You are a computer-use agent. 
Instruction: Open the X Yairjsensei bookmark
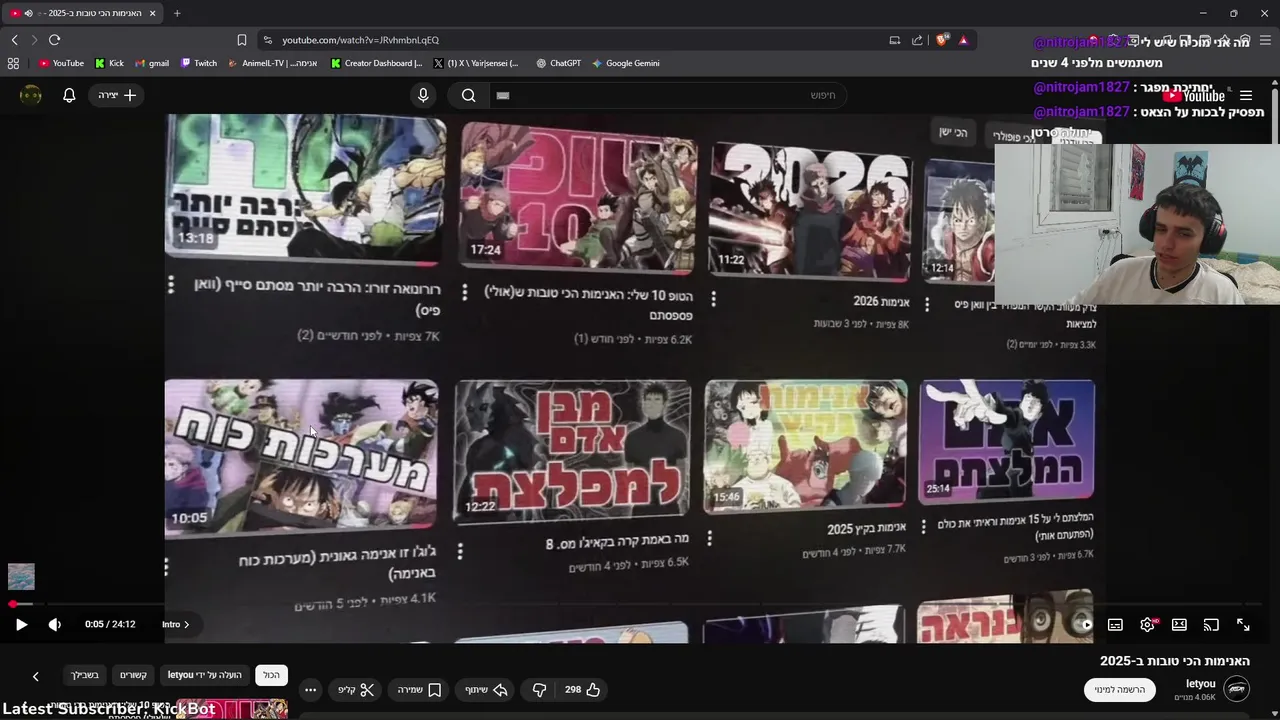point(476,63)
